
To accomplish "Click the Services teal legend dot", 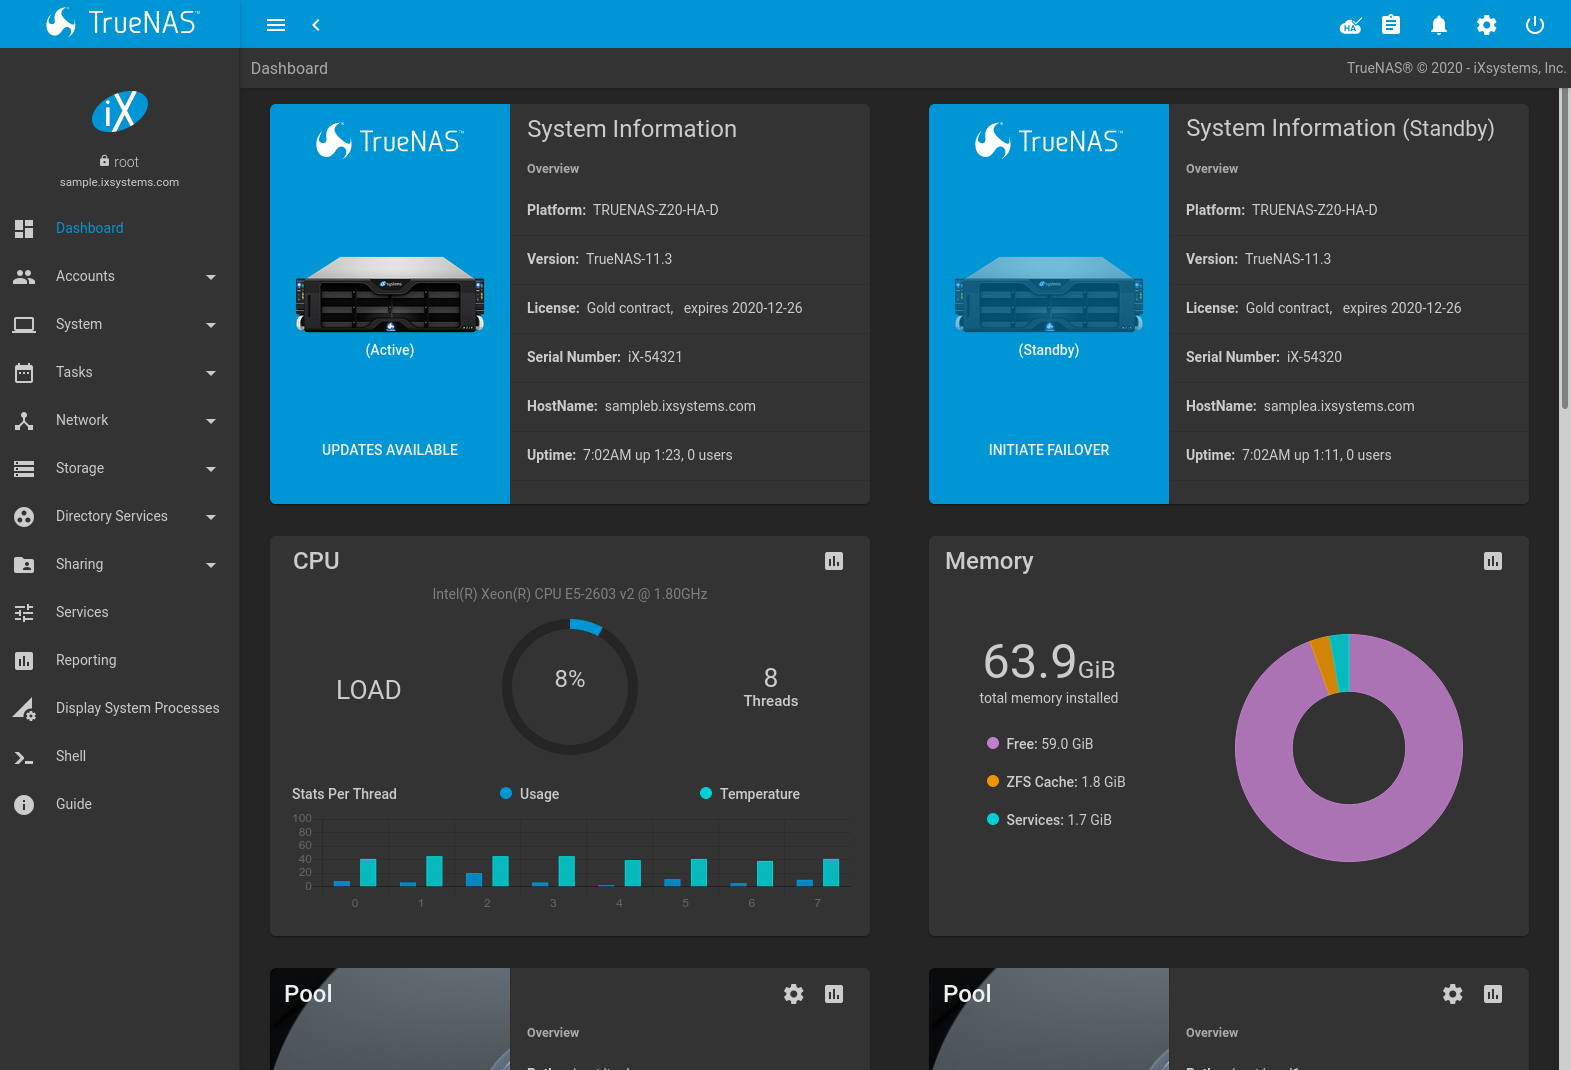I will (x=993, y=819).
